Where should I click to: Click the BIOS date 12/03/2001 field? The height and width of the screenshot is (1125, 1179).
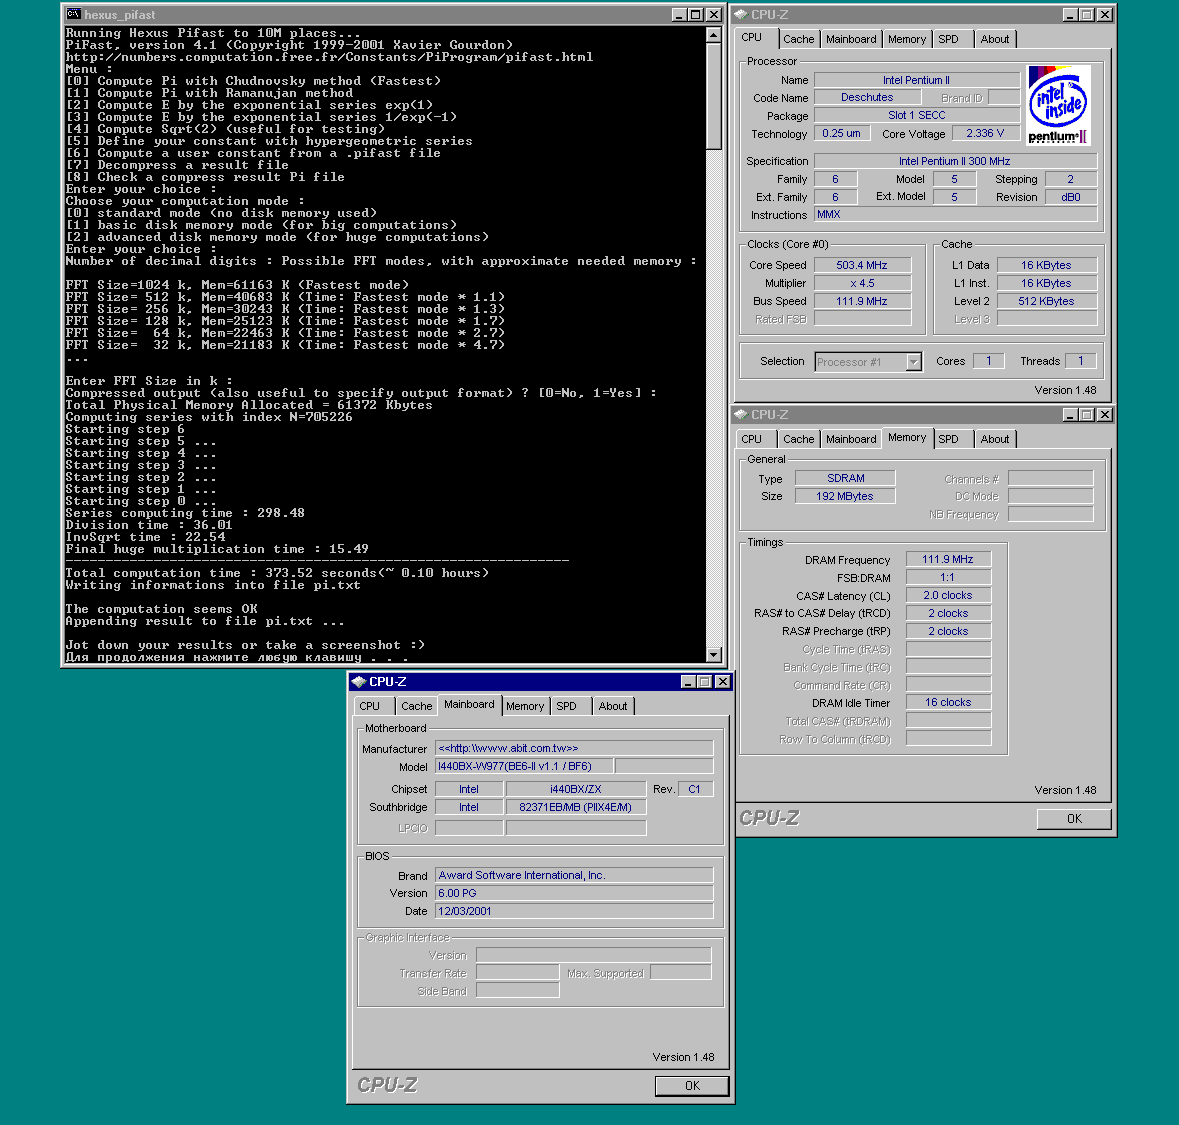pyautogui.click(x=574, y=911)
